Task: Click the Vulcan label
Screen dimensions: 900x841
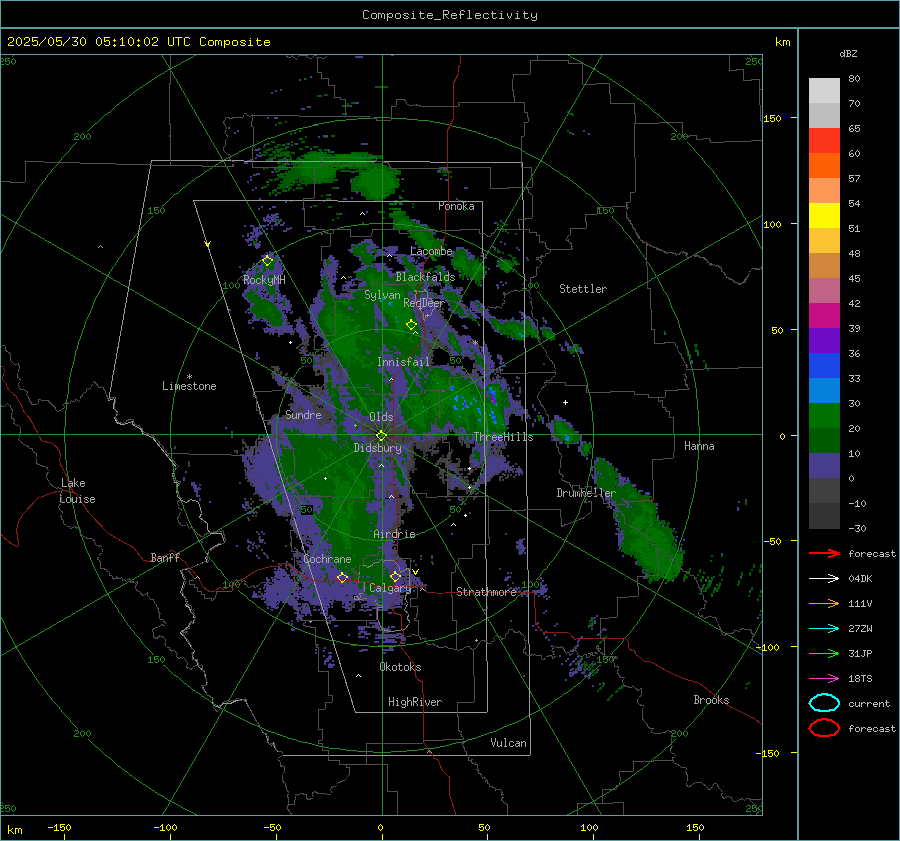Action: pos(508,743)
